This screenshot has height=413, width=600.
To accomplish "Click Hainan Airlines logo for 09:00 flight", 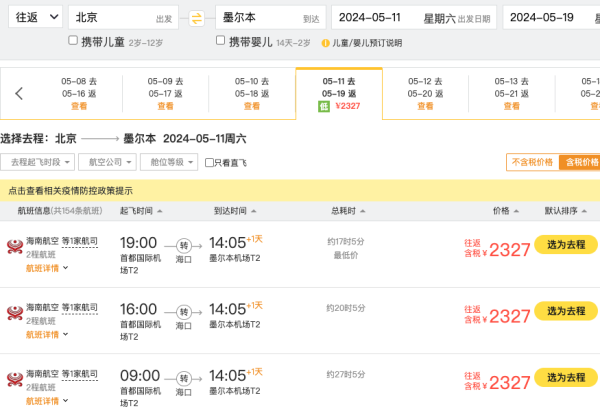I will click(15, 379).
